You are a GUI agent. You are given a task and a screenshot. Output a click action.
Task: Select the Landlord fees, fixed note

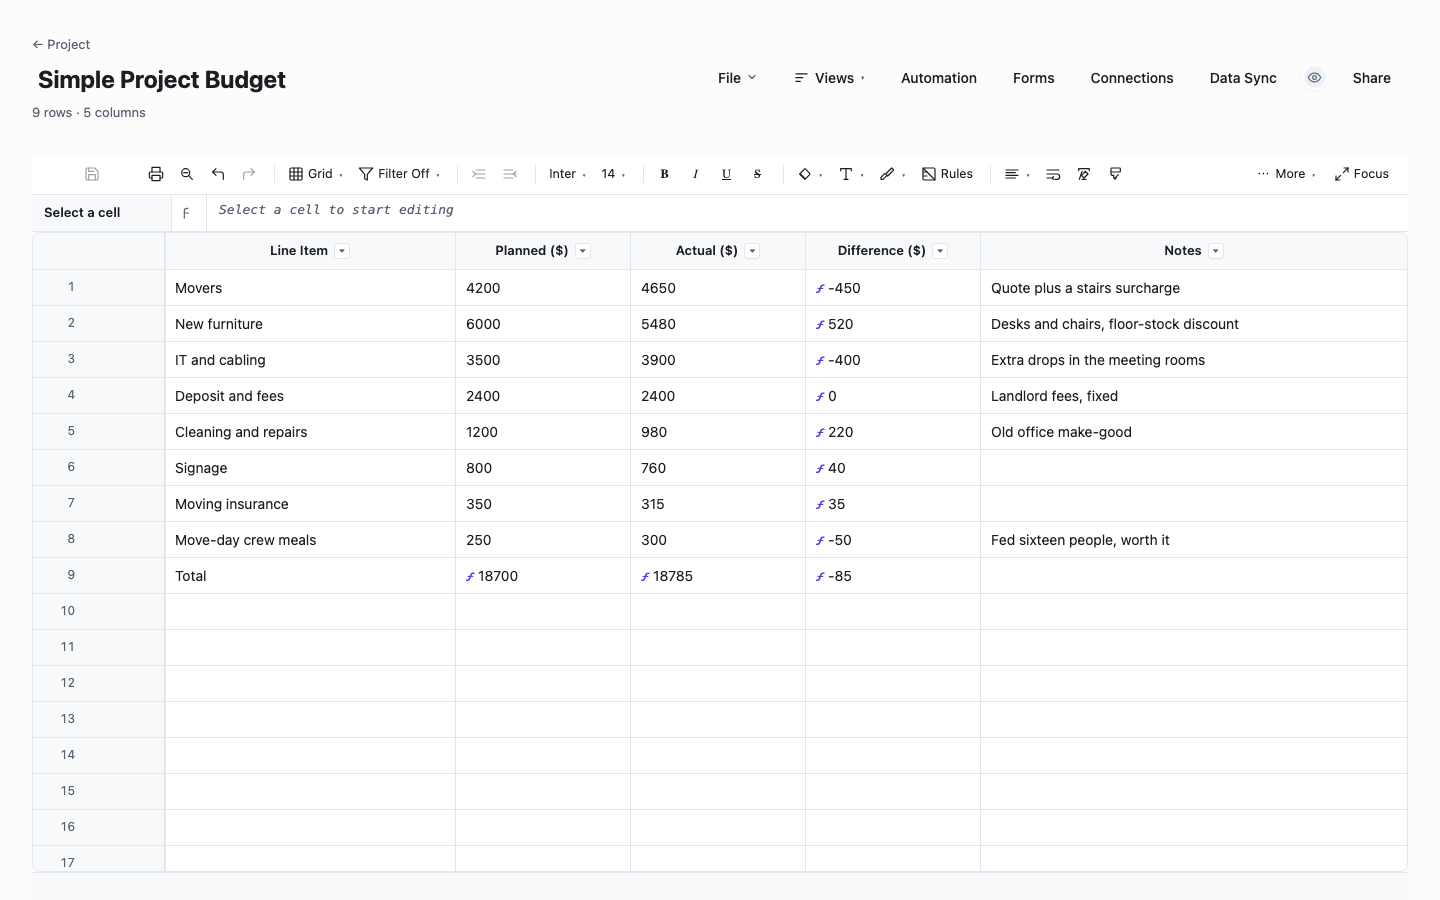coord(1194,396)
